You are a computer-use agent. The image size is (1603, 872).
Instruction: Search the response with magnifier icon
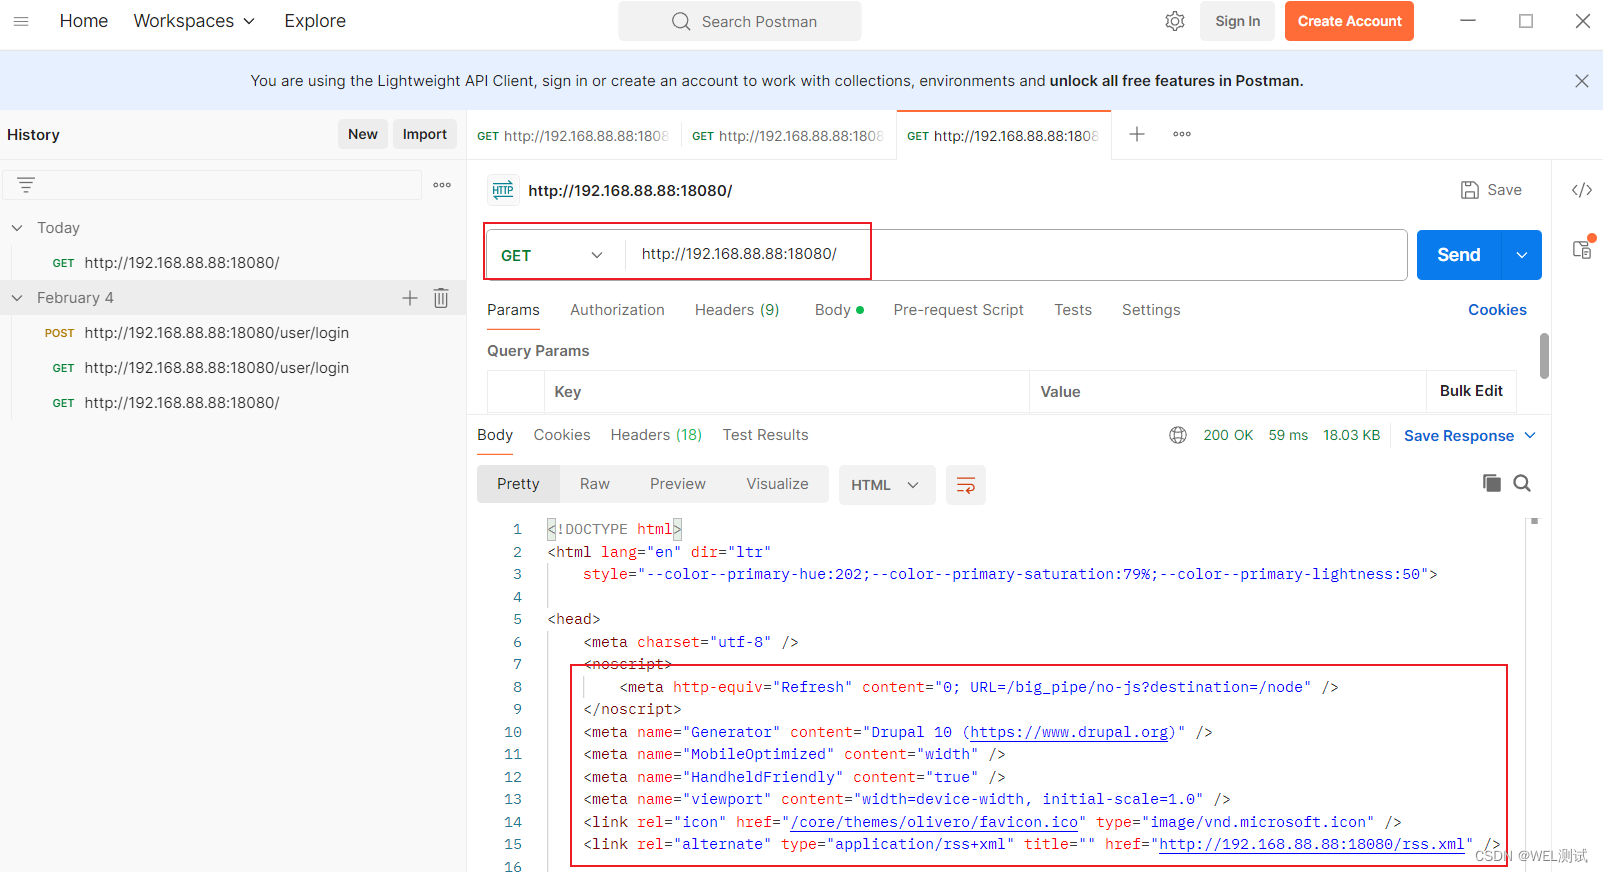pyautogui.click(x=1522, y=483)
